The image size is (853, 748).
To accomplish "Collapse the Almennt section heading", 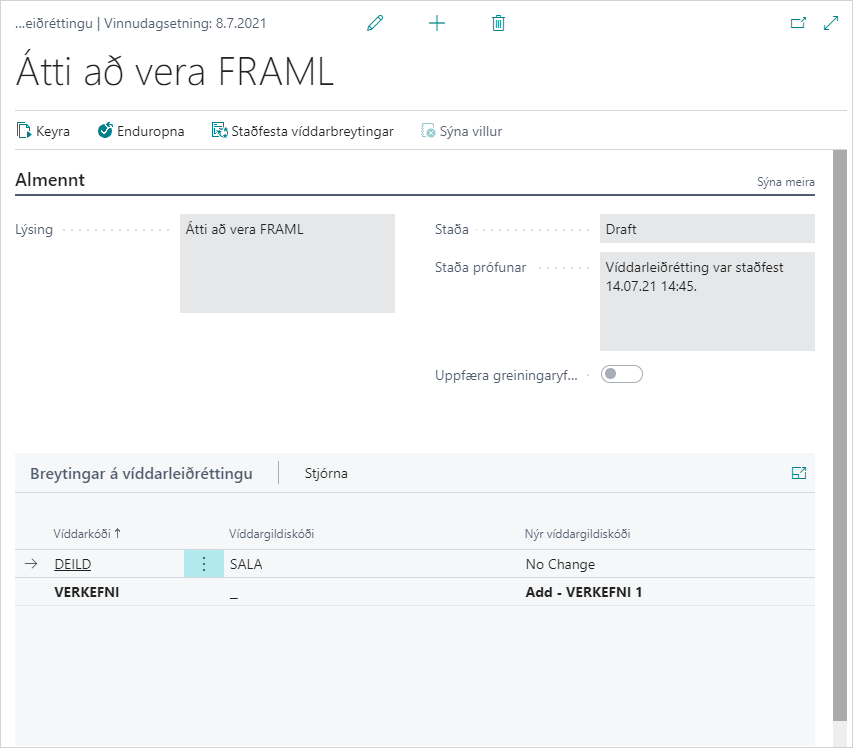I will click(50, 180).
